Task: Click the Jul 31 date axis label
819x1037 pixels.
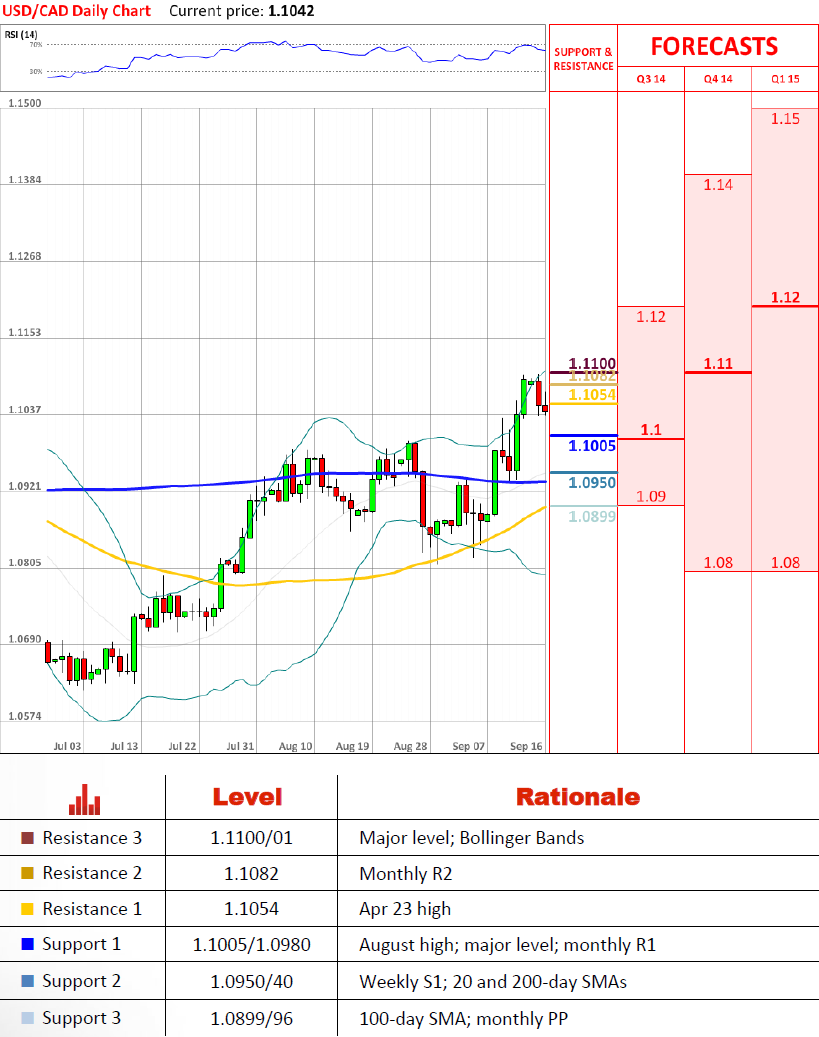Action: tap(240, 746)
